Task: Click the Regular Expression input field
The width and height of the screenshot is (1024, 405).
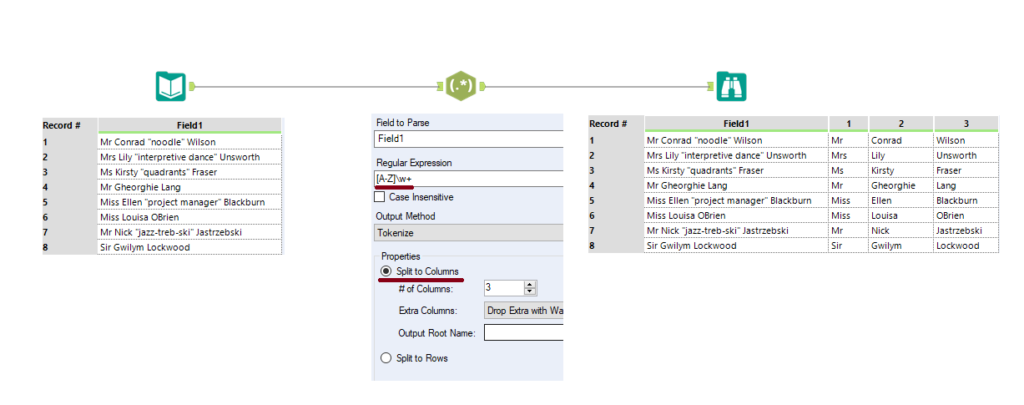Action: tap(468, 177)
